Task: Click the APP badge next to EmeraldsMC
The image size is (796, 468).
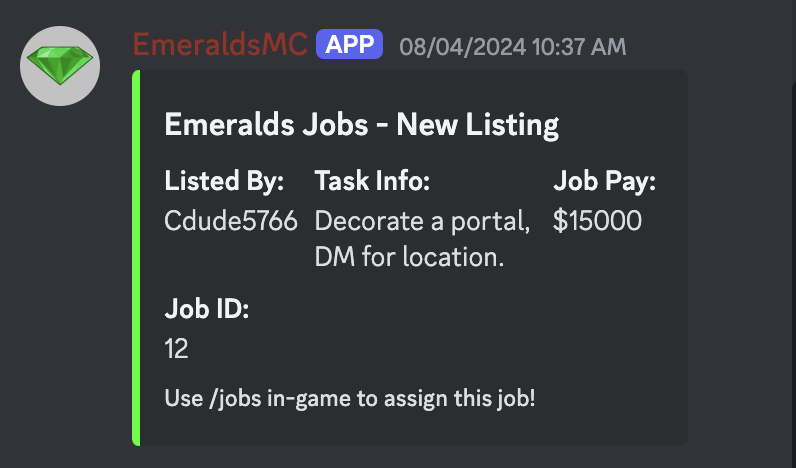Action: (x=349, y=45)
